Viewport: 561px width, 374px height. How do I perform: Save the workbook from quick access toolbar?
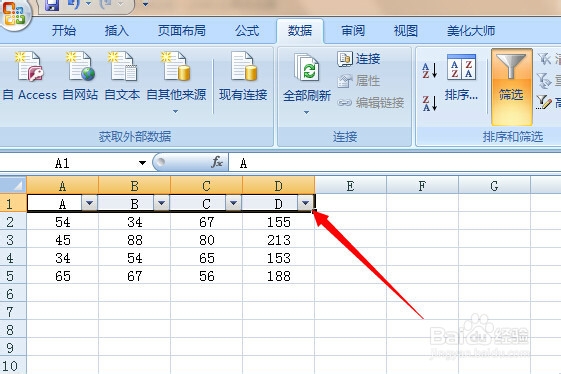coord(52,5)
